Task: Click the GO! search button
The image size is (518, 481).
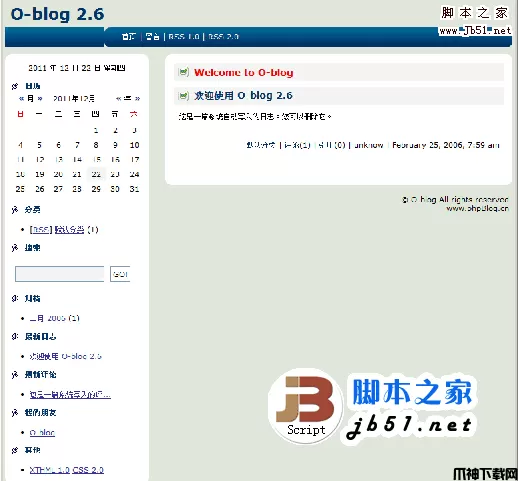Action: tap(120, 274)
